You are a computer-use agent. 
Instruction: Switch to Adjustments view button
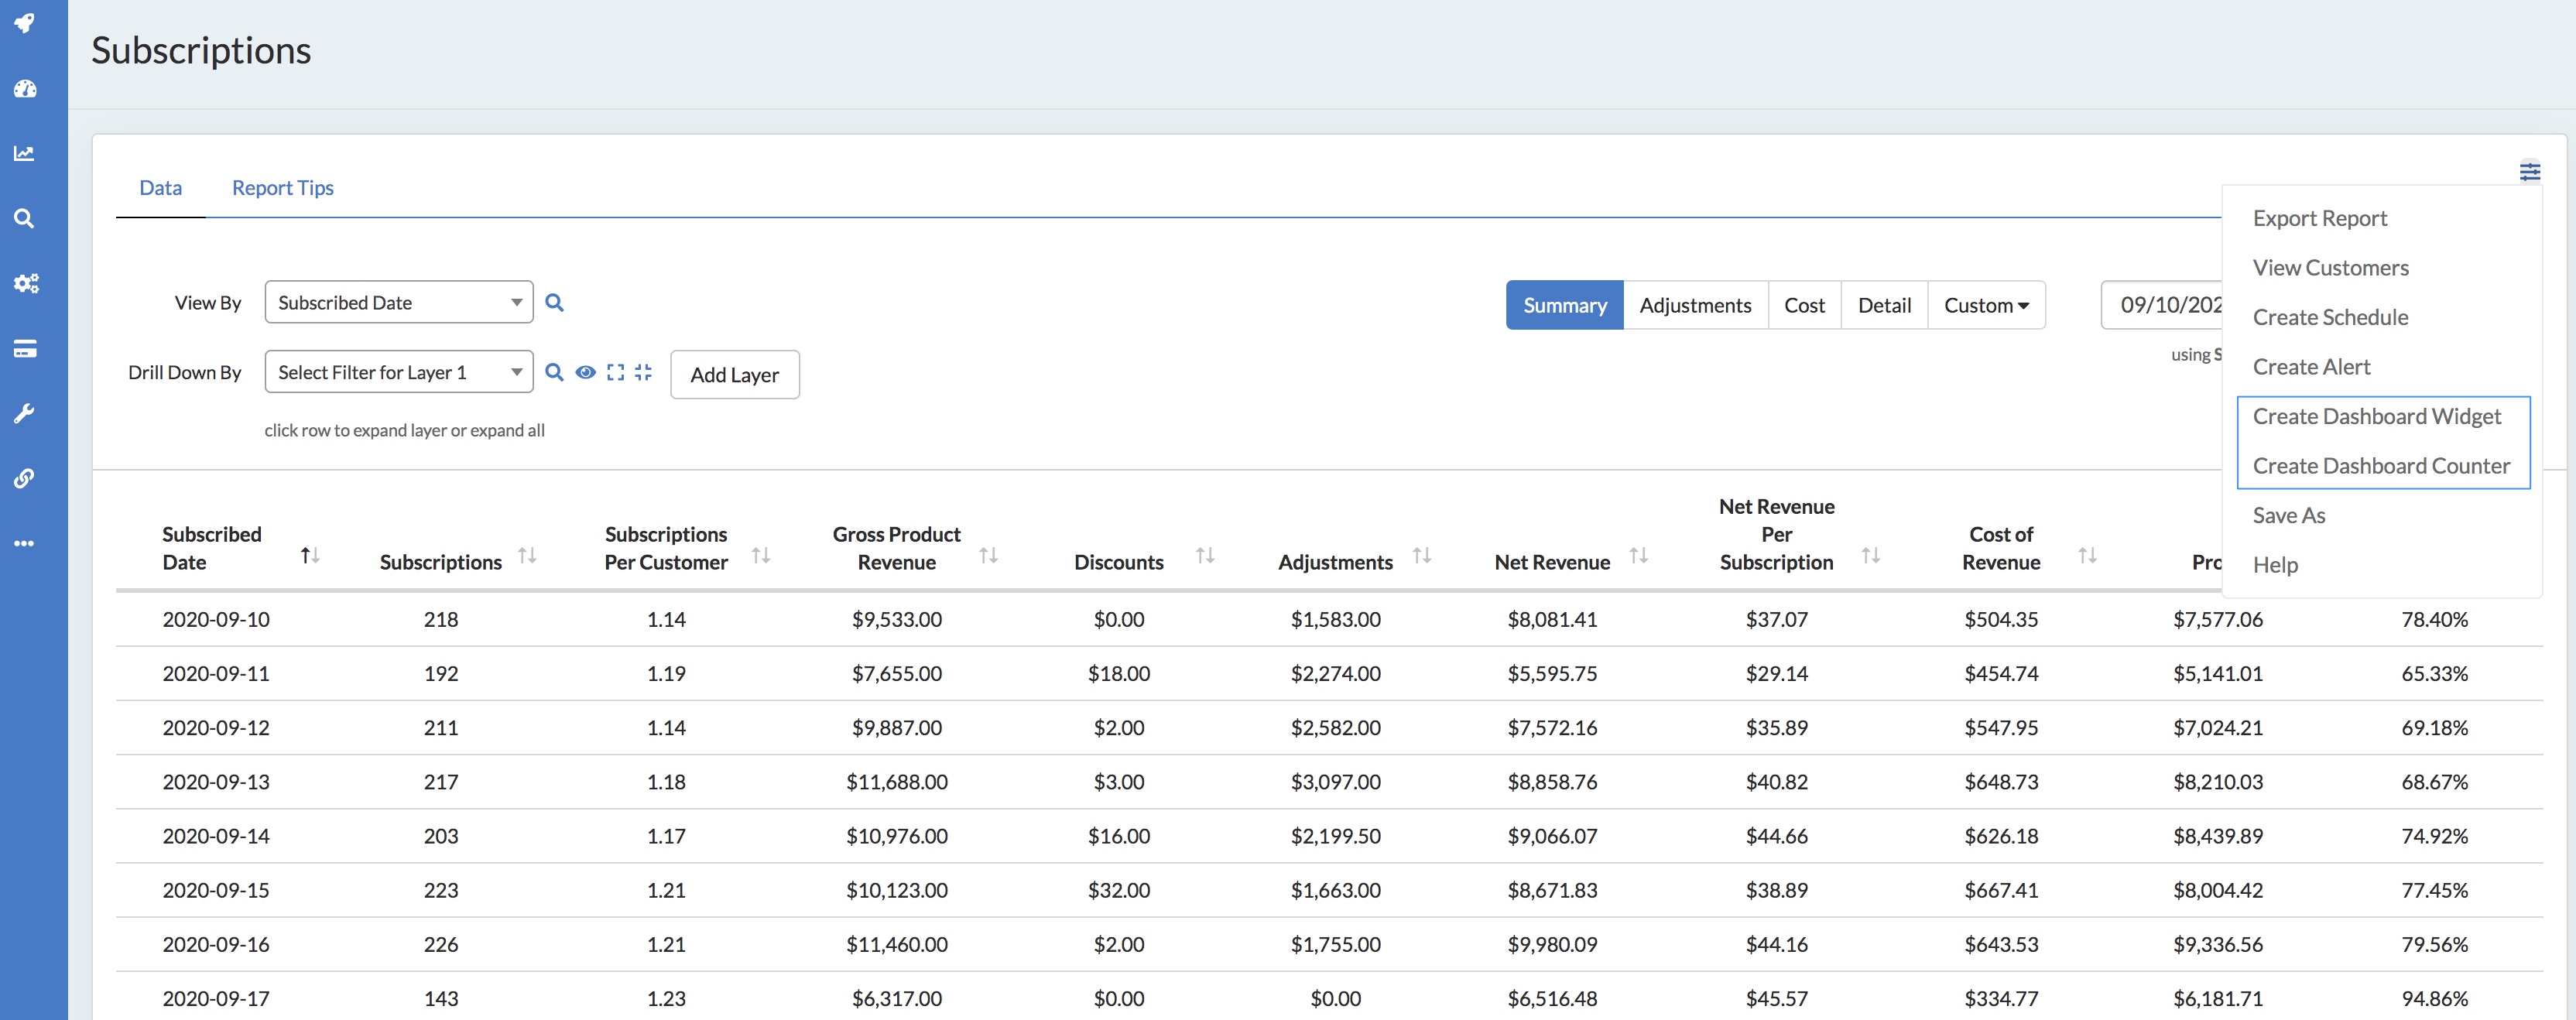(x=1694, y=305)
